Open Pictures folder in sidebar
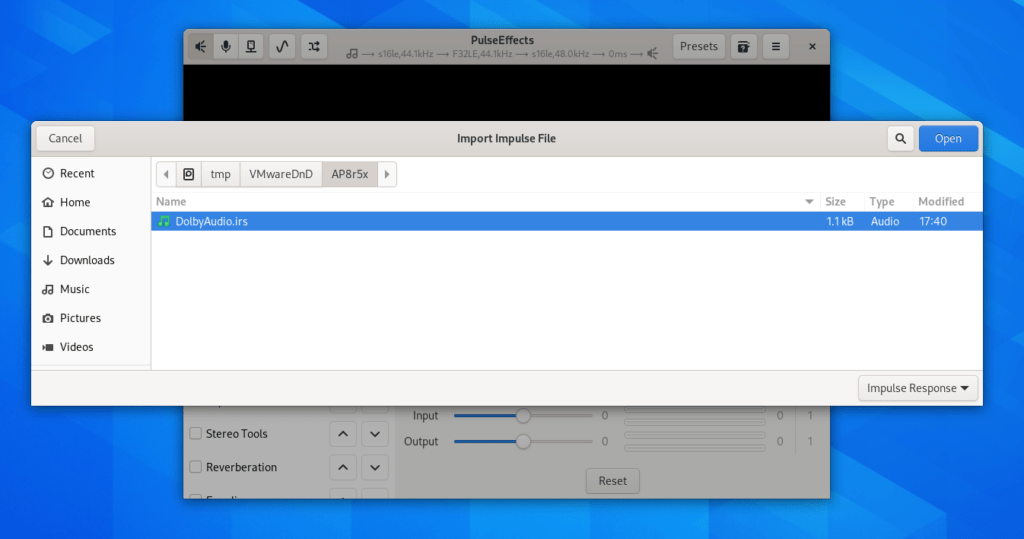 tap(91, 318)
